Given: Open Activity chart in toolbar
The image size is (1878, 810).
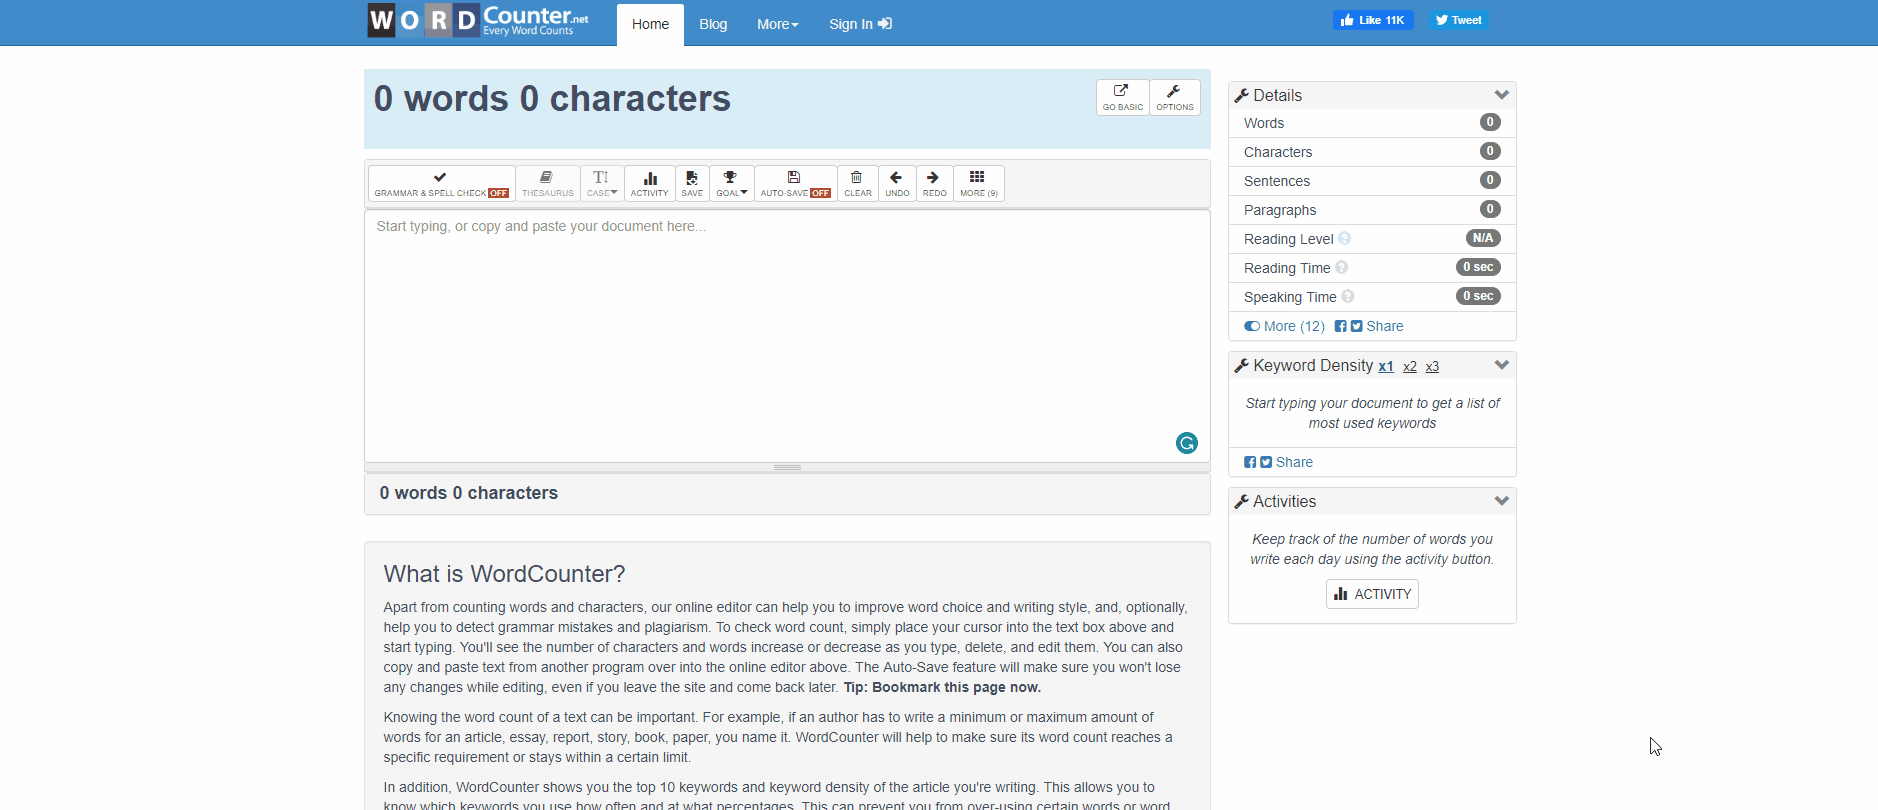Looking at the screenshot, I should click(649, 184).
